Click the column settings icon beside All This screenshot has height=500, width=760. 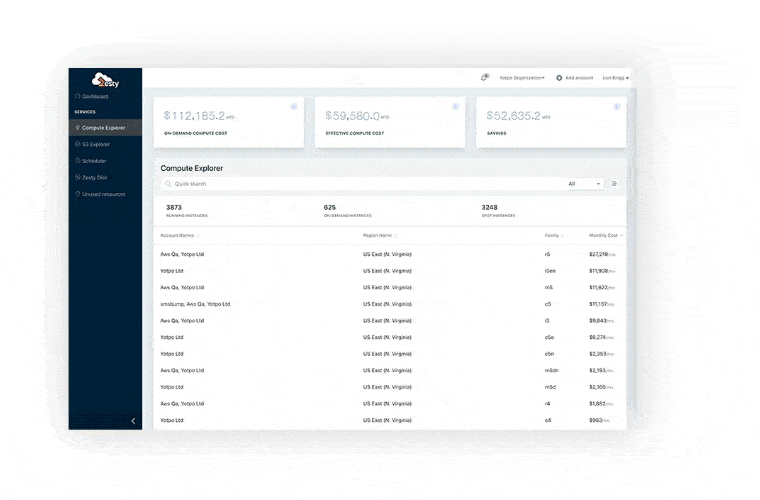(614, 184)
